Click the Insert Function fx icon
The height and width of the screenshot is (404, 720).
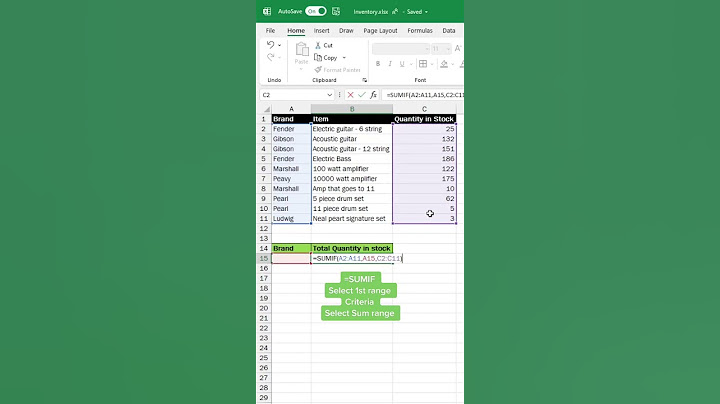pos(373,95)
